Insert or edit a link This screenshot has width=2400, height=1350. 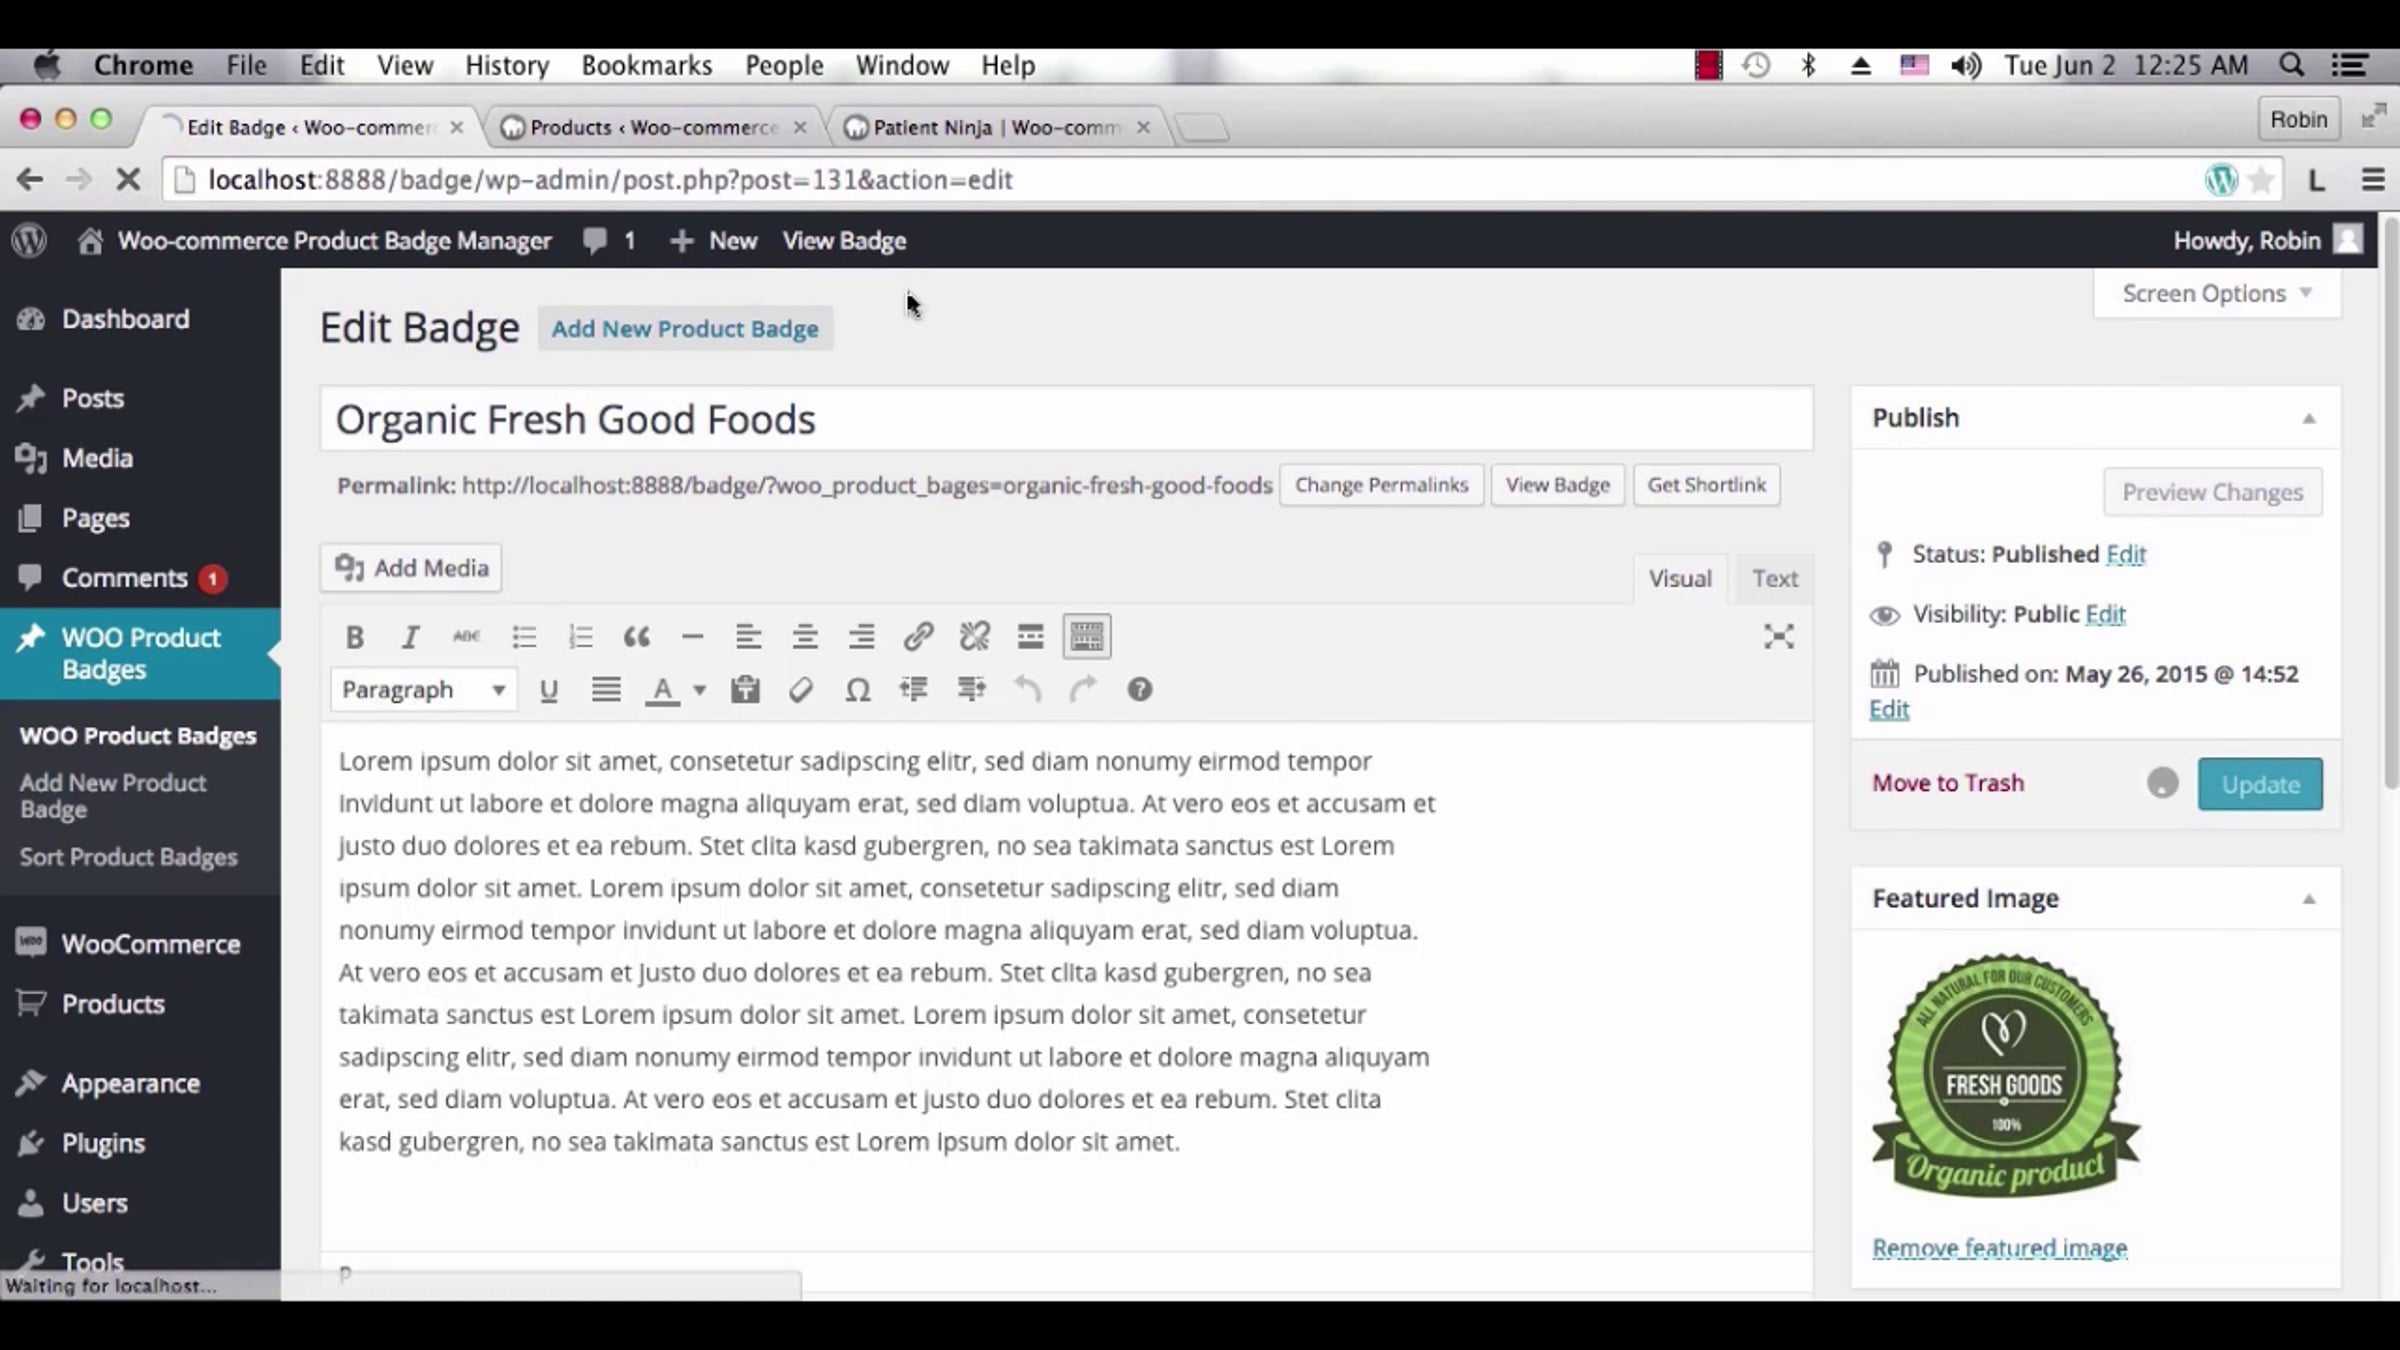click(x=918, y=637)
